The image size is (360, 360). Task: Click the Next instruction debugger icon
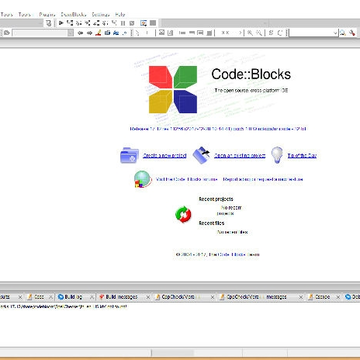point(105,23)
